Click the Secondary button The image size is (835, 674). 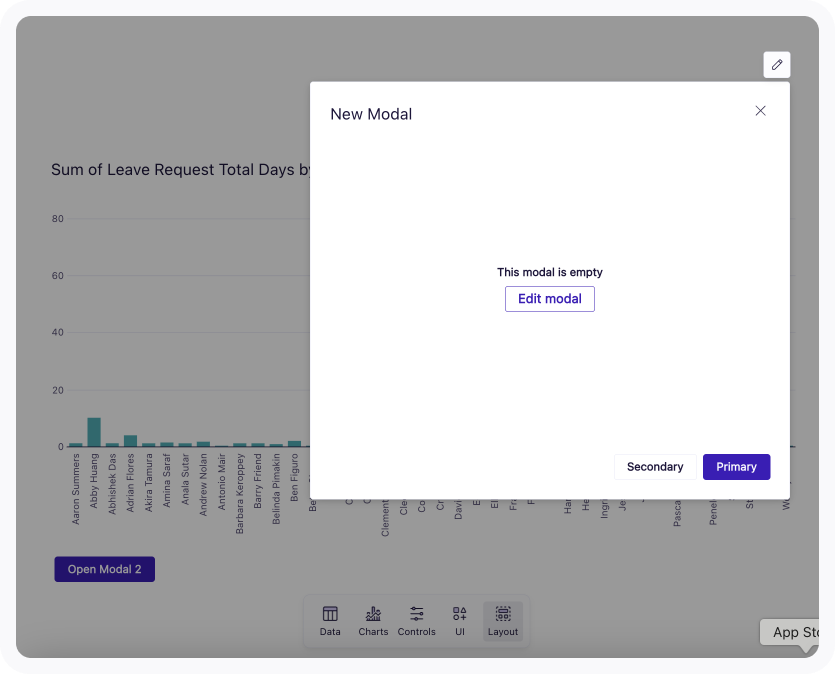click(x=655, y=467)
